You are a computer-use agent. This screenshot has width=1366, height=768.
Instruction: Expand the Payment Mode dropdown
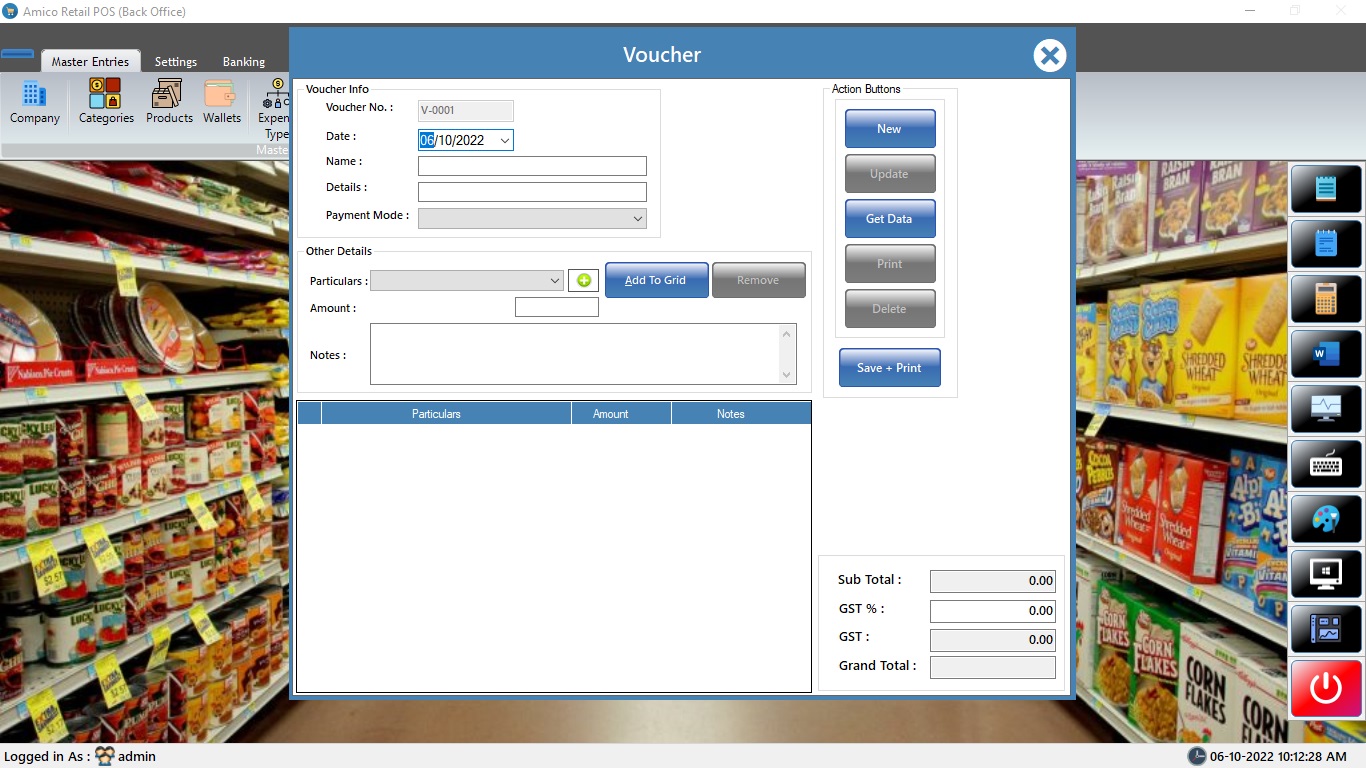[x=637, y=219]
